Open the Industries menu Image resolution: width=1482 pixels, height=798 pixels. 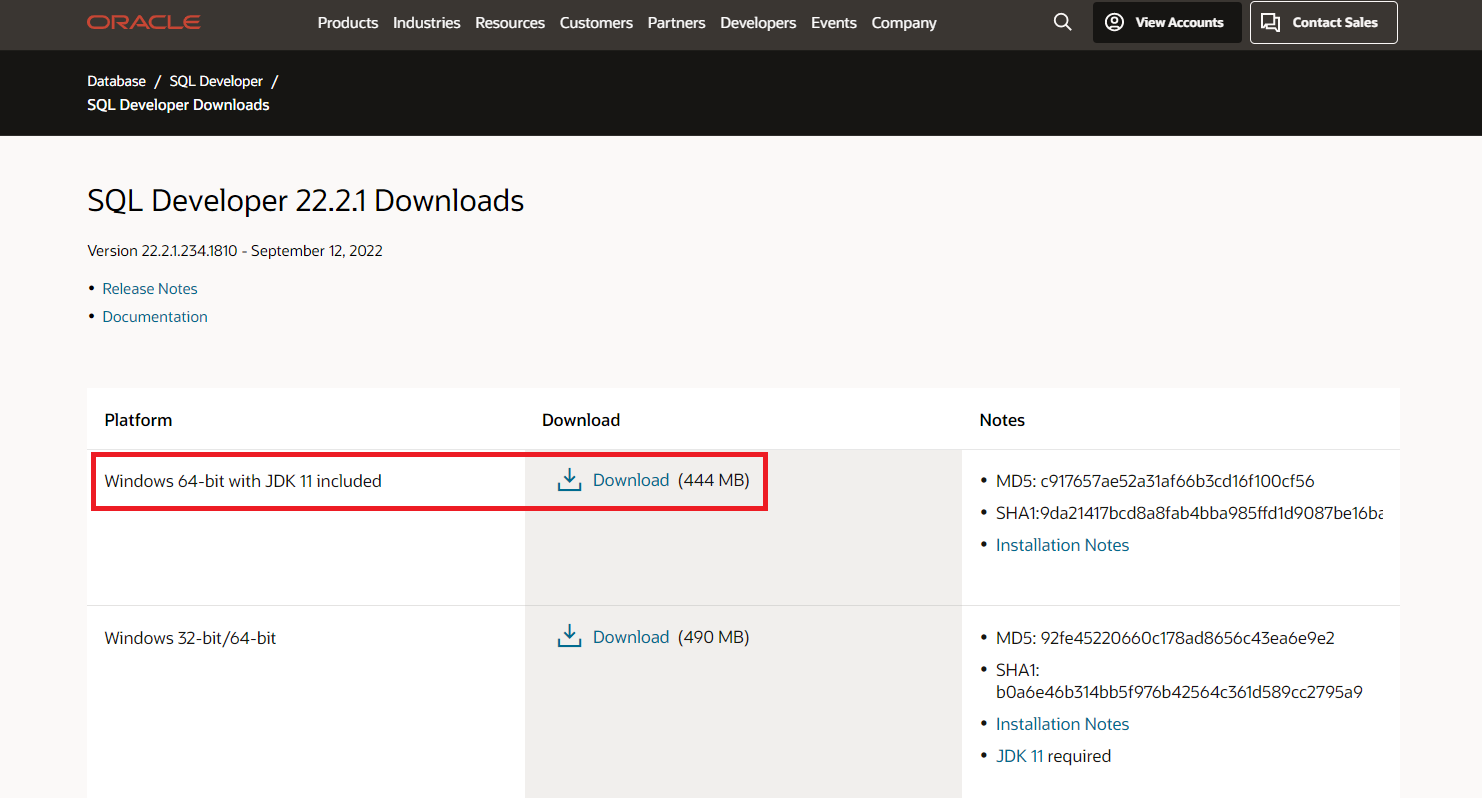[x=427, y=22]
